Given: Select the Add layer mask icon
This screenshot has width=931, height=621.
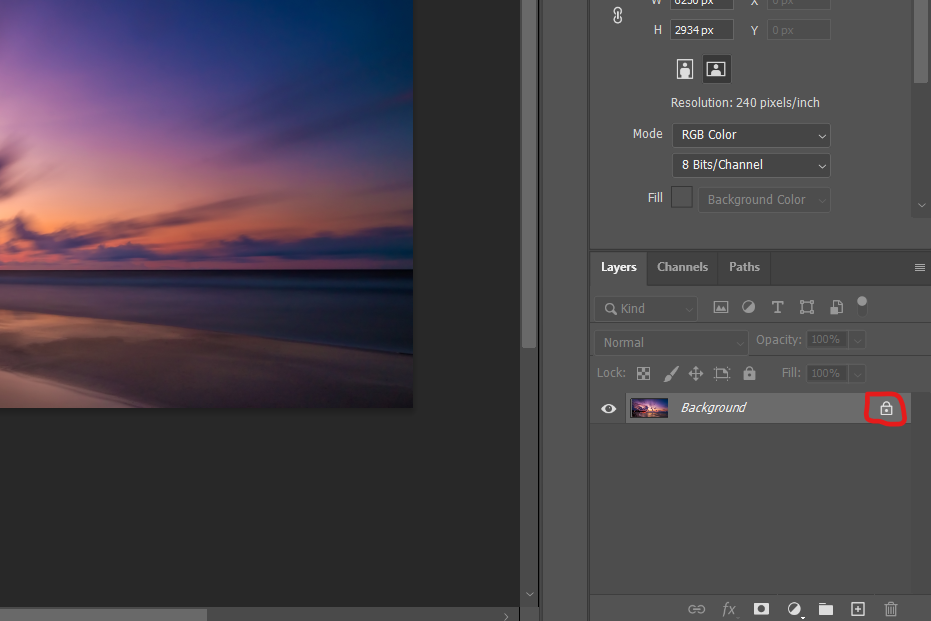Looking at the screenshot, I should tap(761, 608).
